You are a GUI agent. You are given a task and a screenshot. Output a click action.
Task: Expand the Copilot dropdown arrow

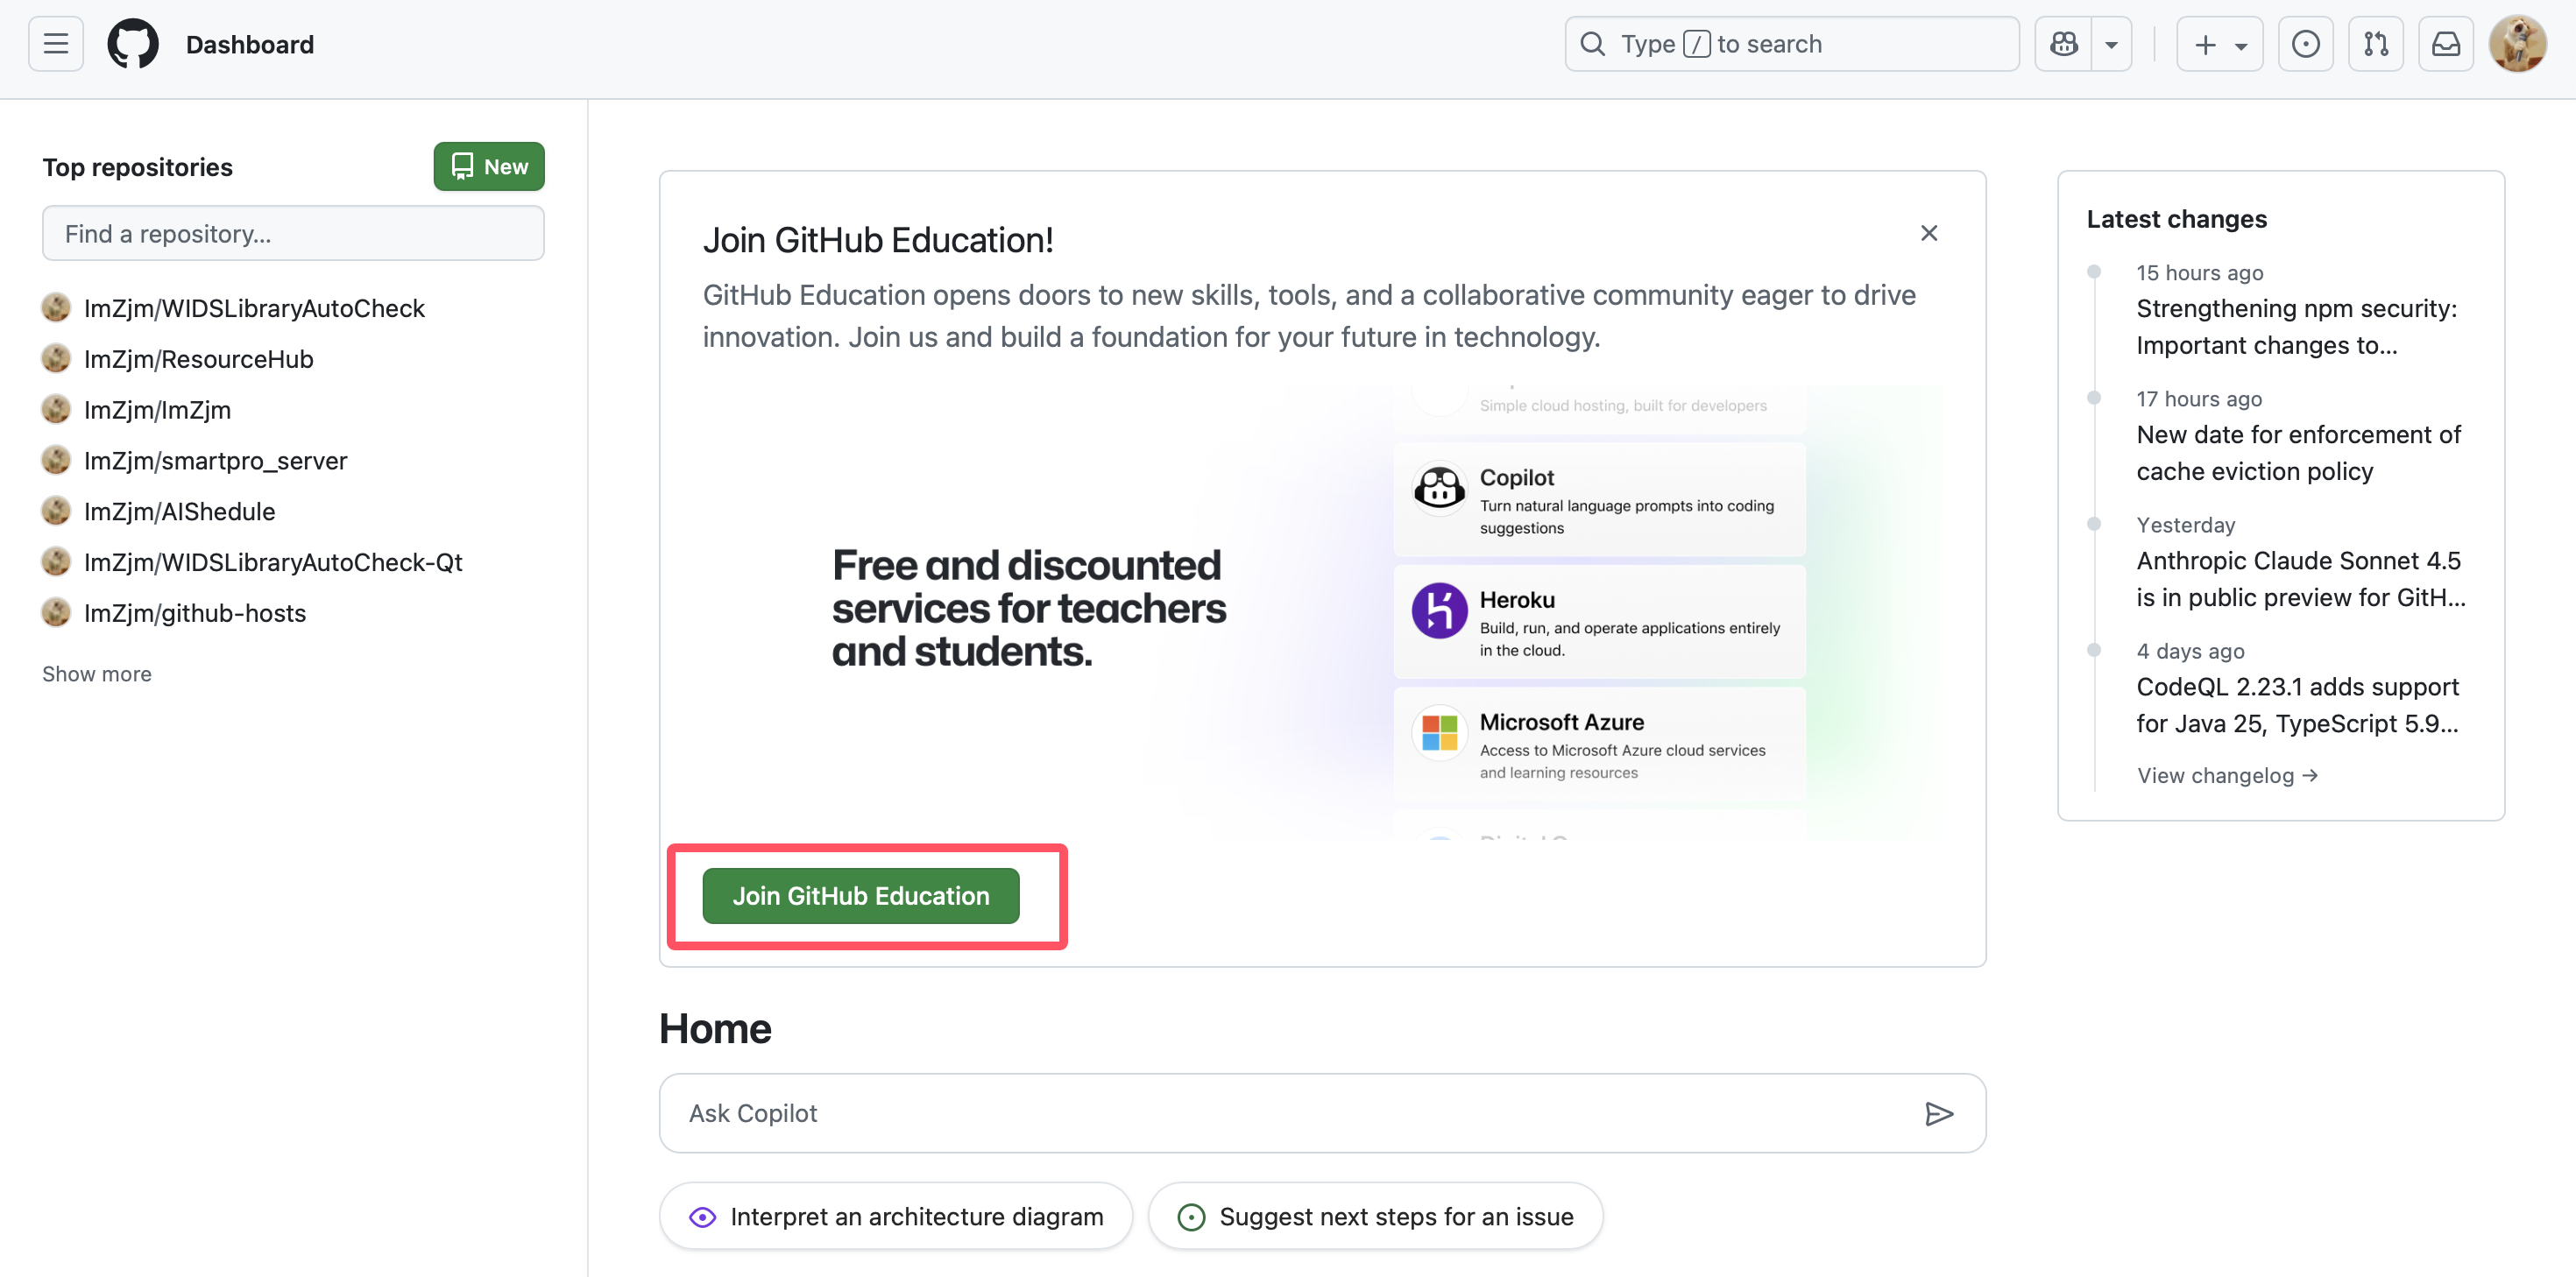coord(2111,44)
